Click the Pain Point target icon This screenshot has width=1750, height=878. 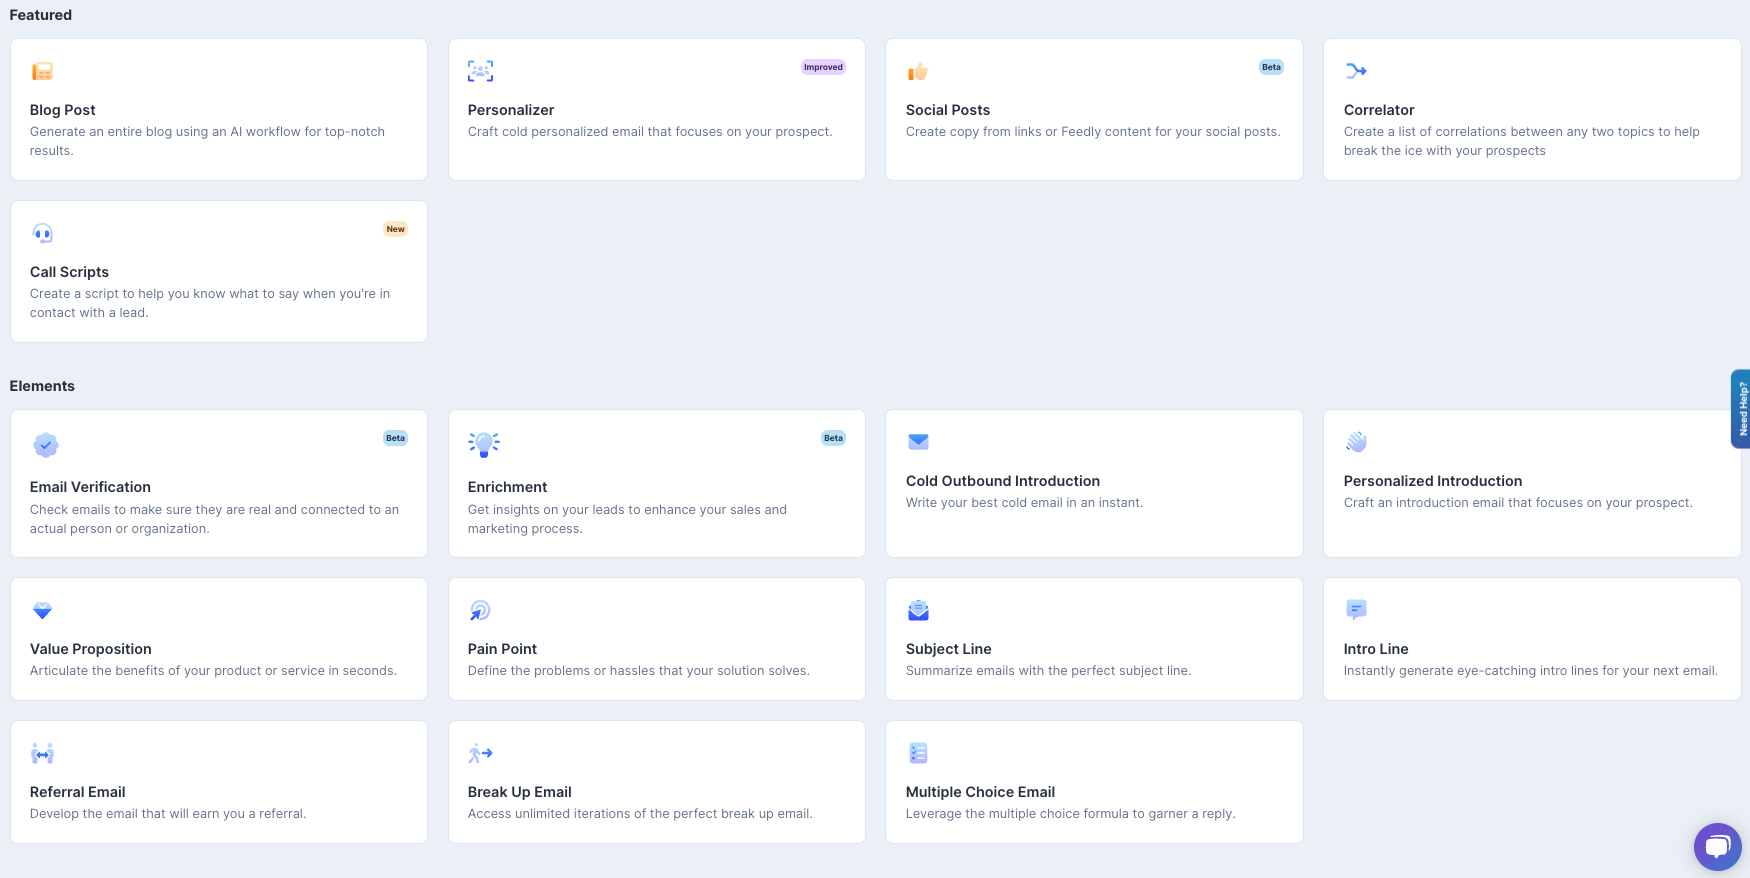click(480, 610)
